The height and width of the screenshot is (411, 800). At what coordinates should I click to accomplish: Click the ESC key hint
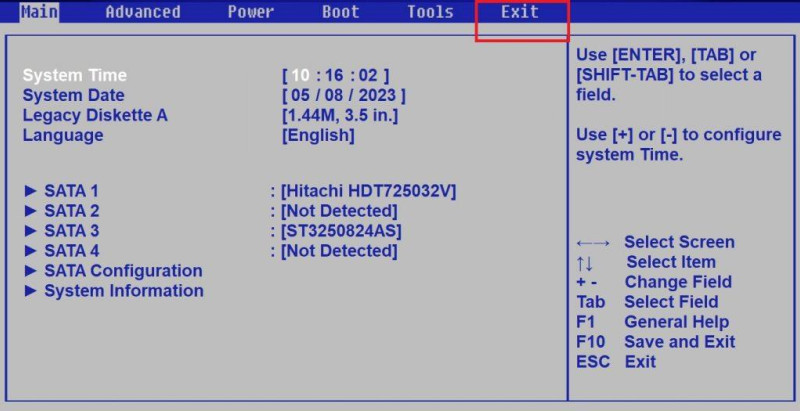point(593,362)
